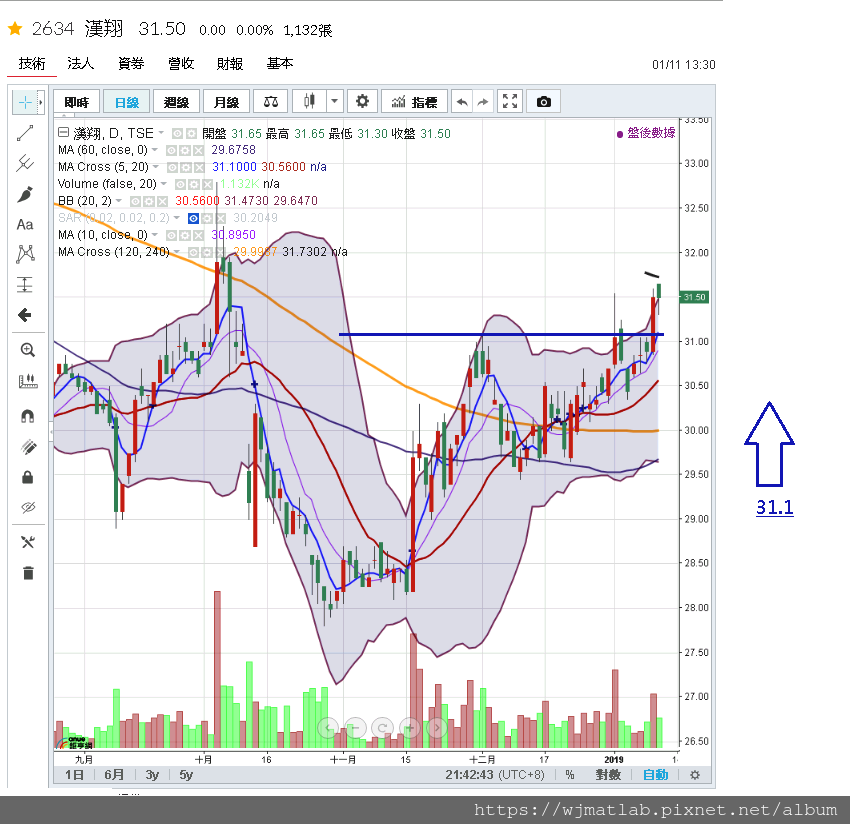The height and width of the screenshot is (824, 850).
Task: Set time range to 3y
Action: pos(152,775)
